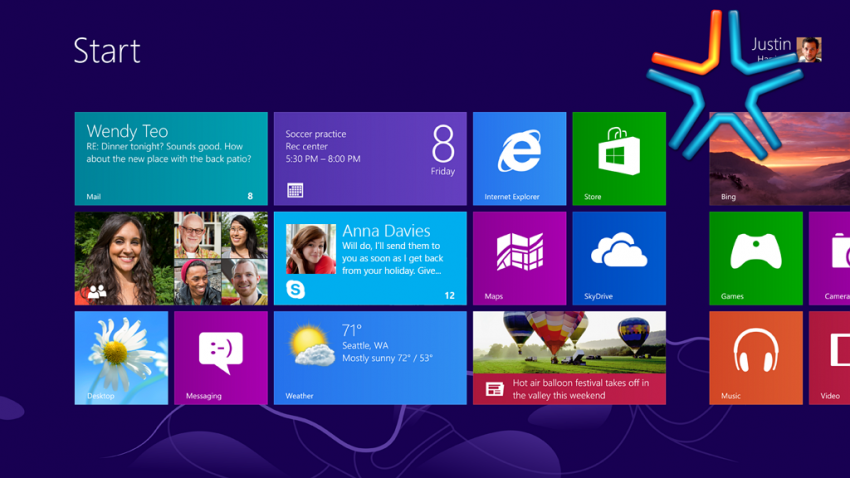
Task: Click the "Hot air balloon festival" headline
Action: [x=581, y=389]
